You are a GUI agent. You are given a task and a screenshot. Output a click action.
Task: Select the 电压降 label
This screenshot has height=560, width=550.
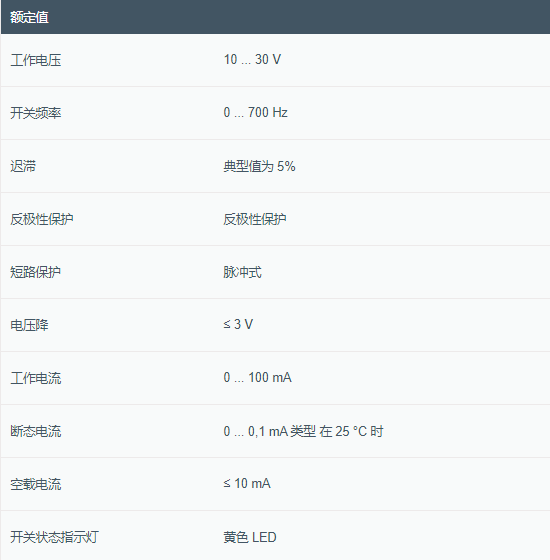(x=29, y=325)
